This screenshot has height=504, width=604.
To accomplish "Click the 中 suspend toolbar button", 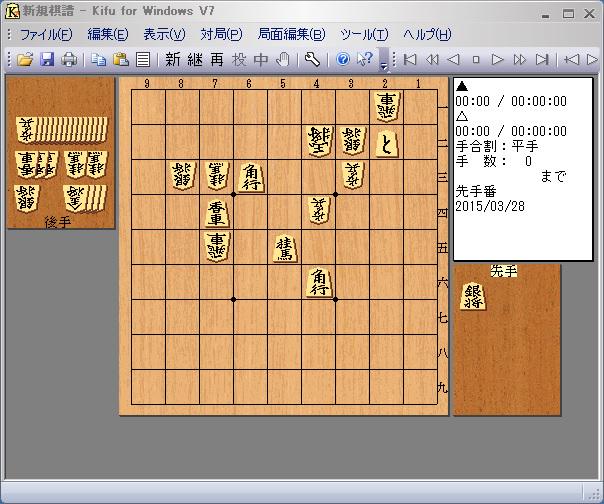I will pos(261,59).
